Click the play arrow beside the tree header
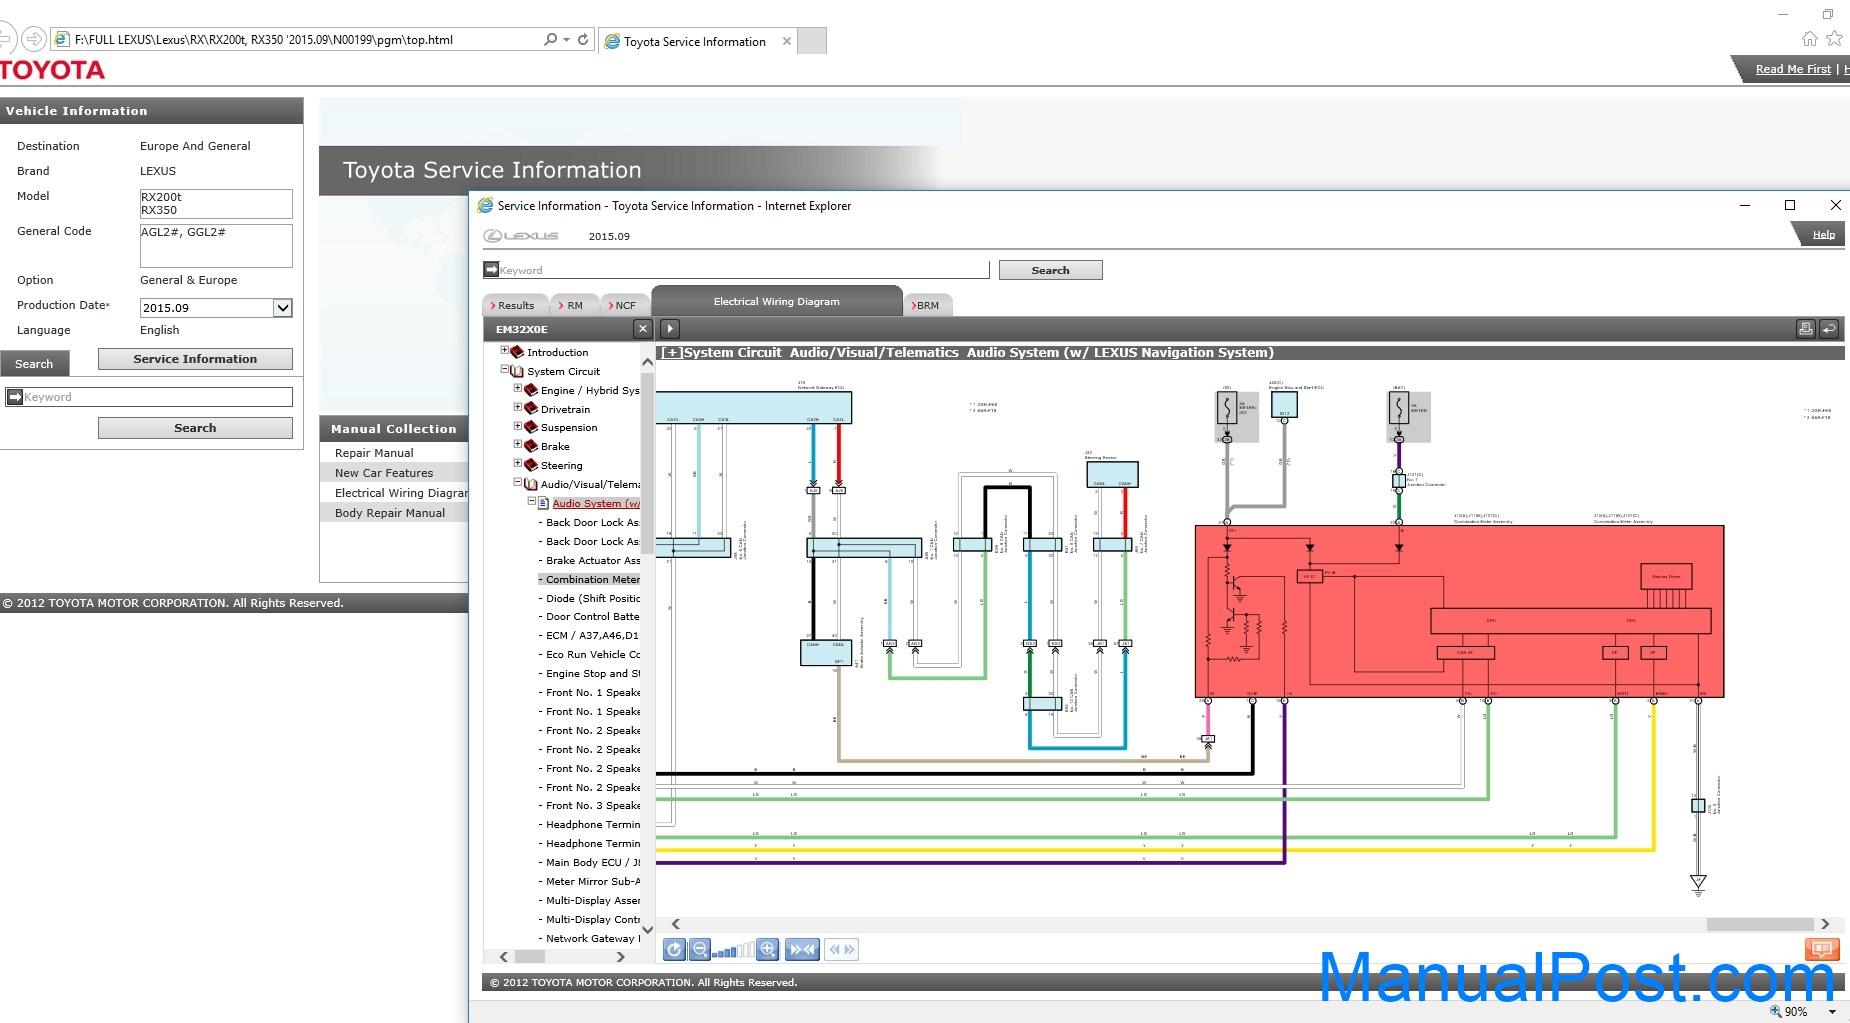The width and height of the screenshot is (1850, 1023). (x=670, y=329)
